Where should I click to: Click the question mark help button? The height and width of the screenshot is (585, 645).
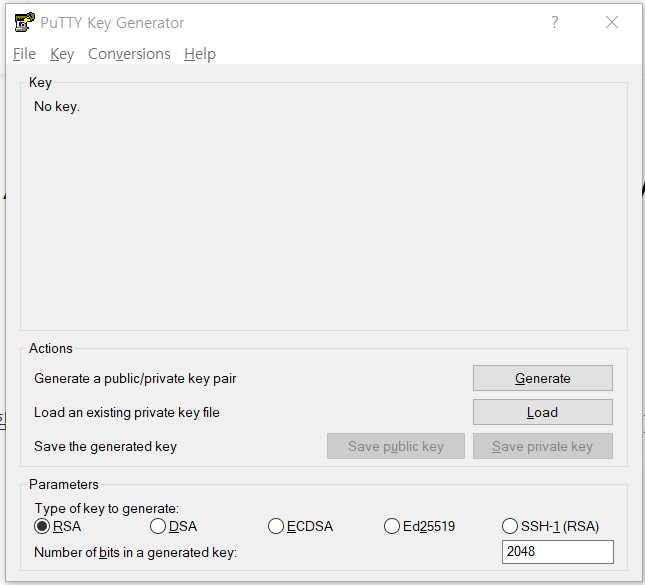pos(555,22)
